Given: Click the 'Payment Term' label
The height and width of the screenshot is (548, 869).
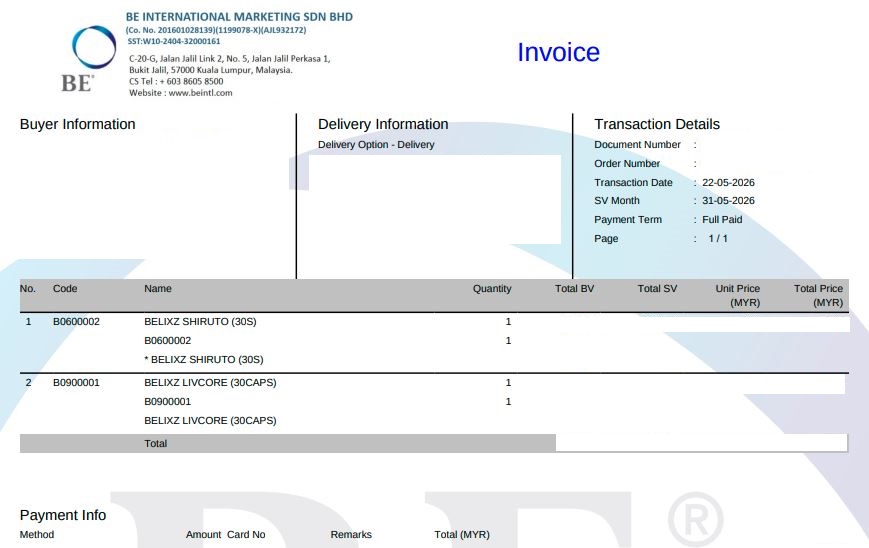Looking at the screenshot, I should tap(628, 219).
